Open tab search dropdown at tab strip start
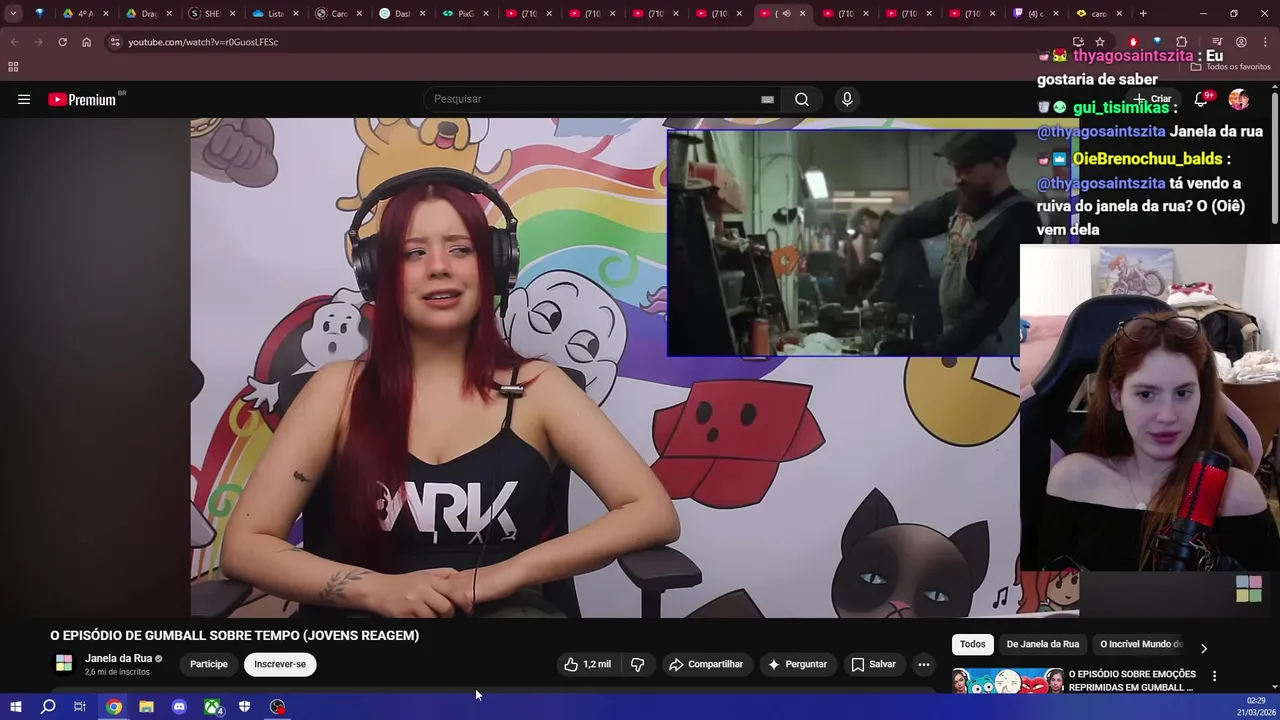The width and height of the screenshot is (1280, 720). click(x=13, y=14)
